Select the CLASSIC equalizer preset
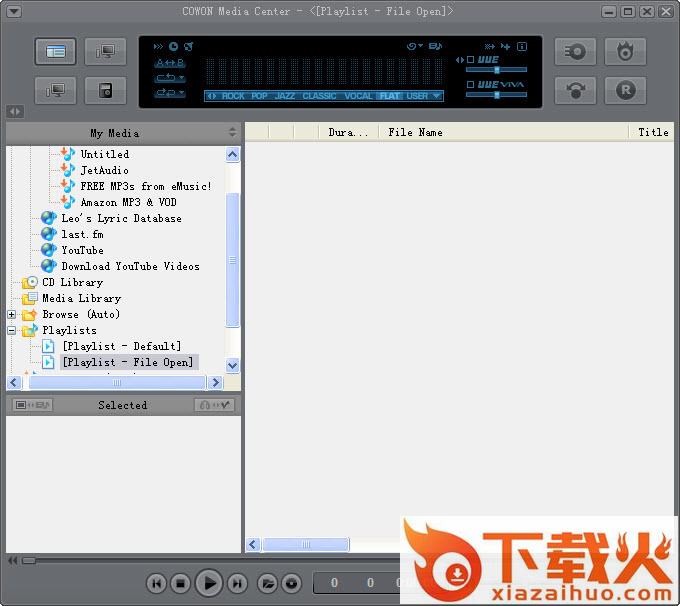 click(319, 96)
